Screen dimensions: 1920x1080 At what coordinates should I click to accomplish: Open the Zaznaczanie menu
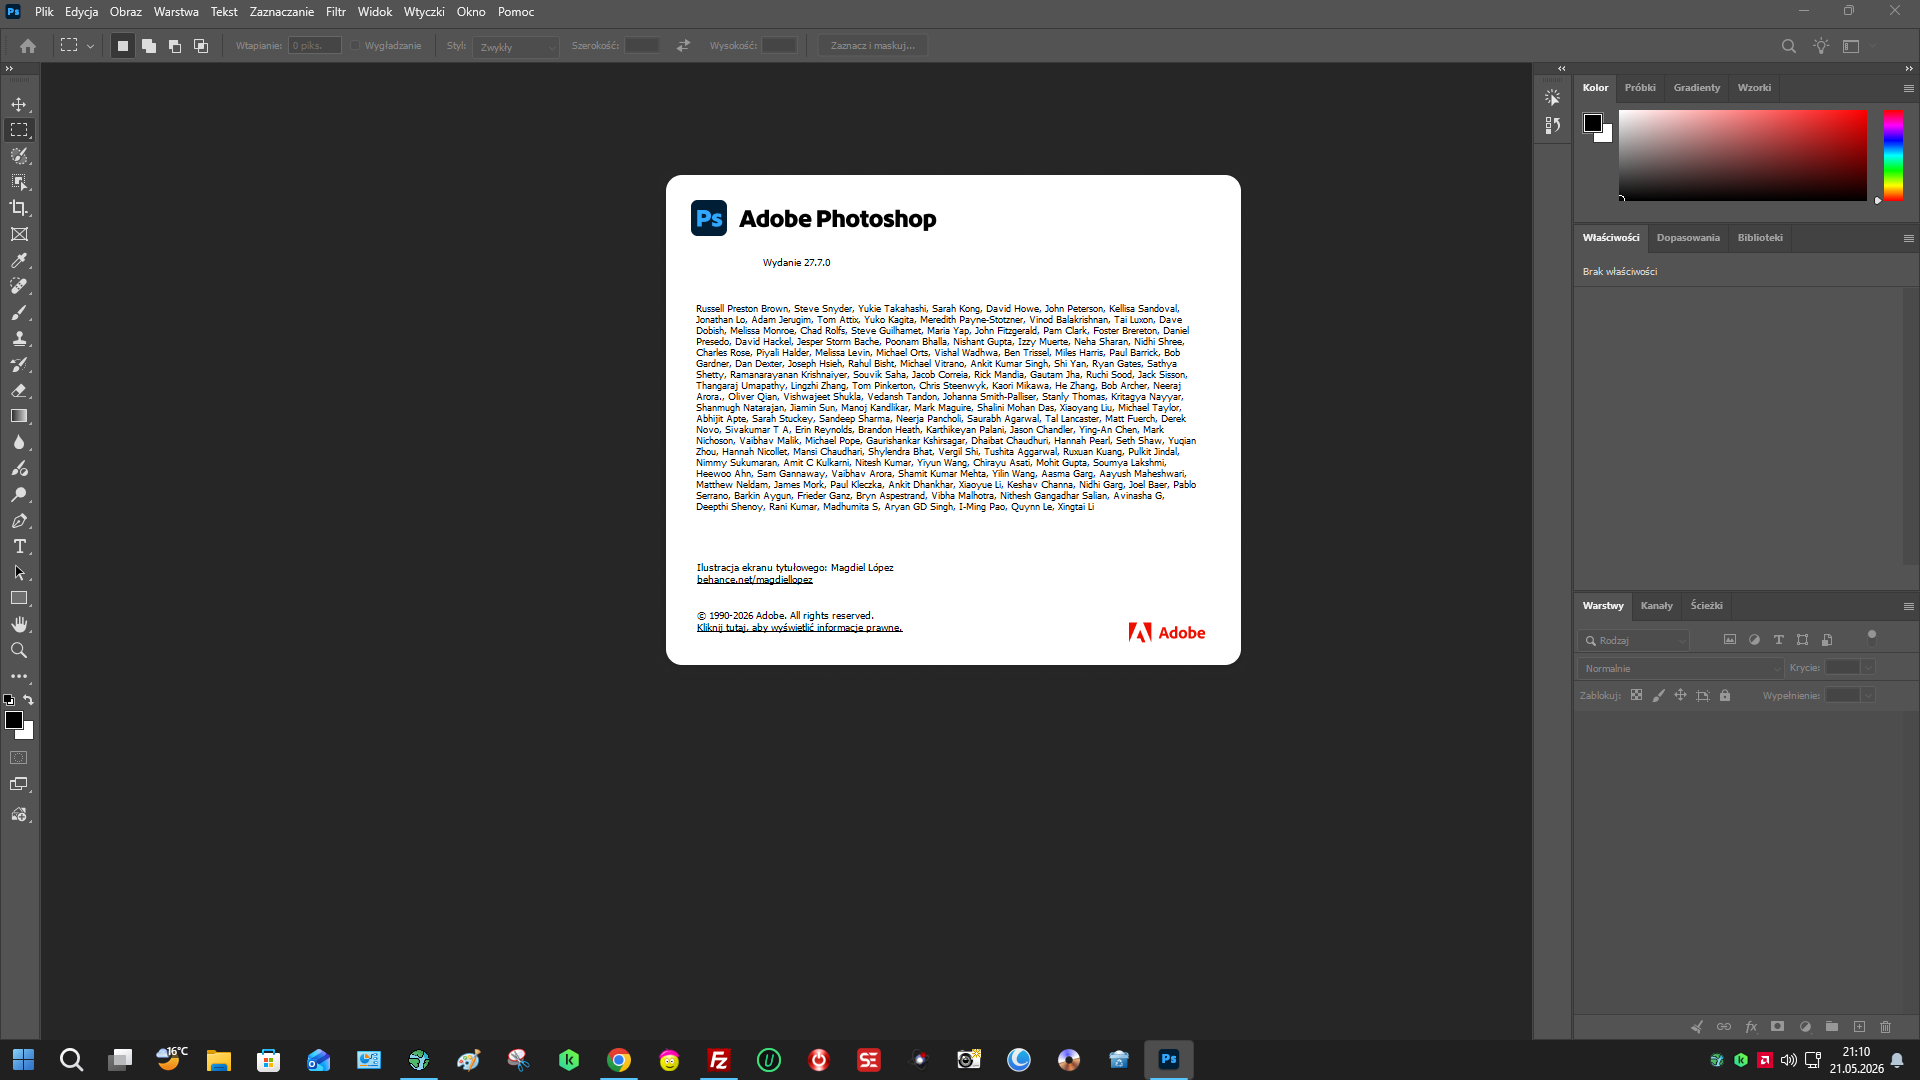coord(282,12)
